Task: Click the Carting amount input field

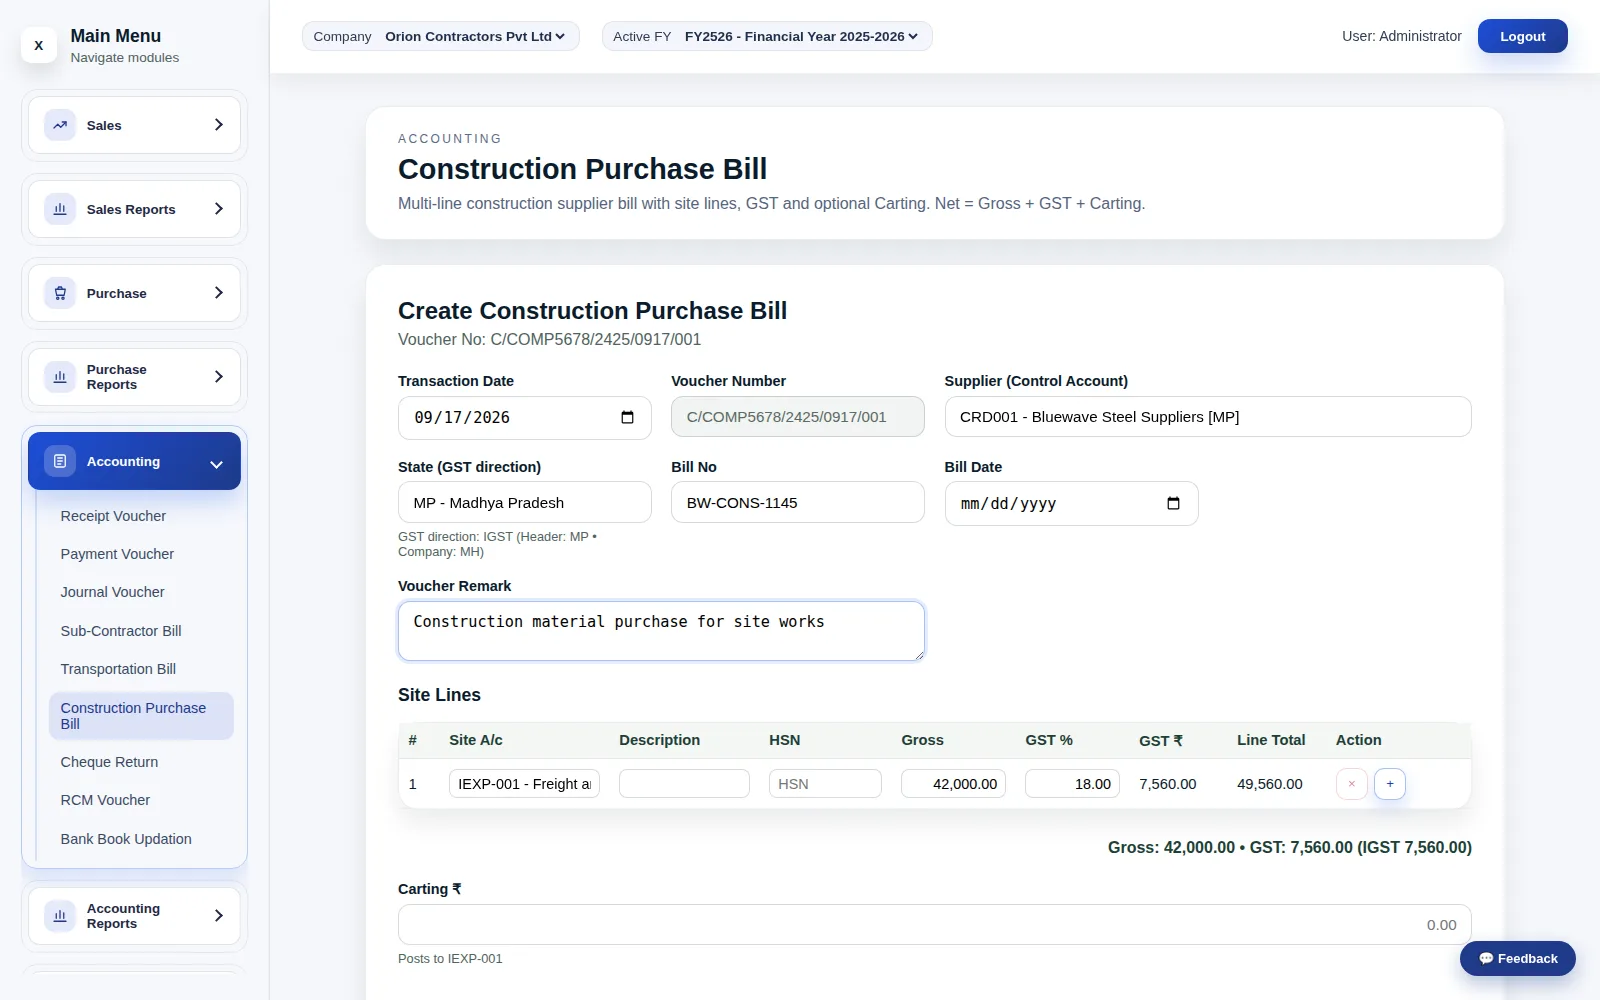Action: 934,925
